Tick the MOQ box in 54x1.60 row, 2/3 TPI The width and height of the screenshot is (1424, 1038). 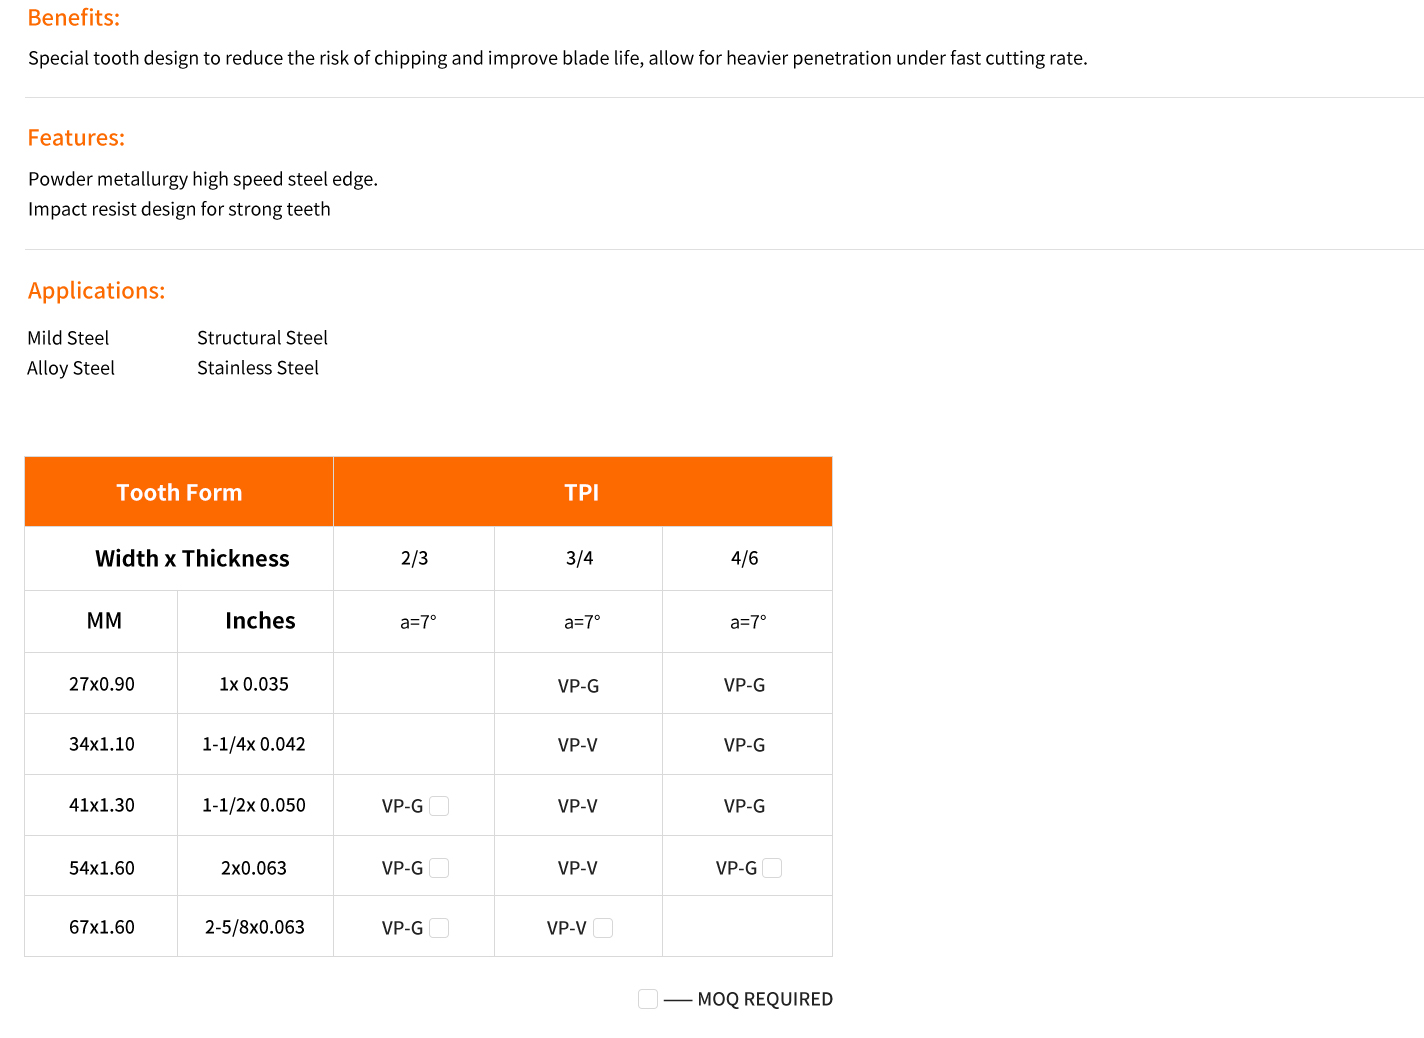click(439, 868)
